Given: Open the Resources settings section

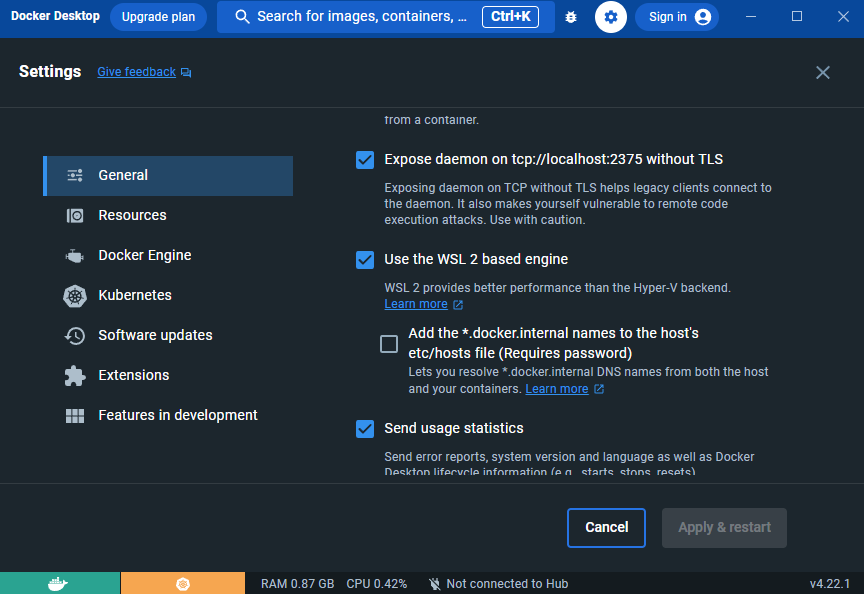Looking at the screenshot, I should tap(168, 215).
